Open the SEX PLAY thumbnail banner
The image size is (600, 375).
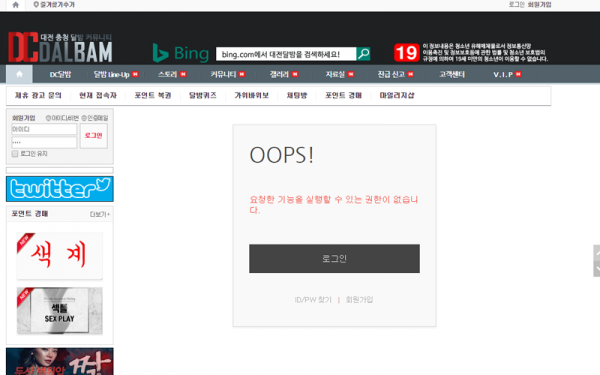tap(60, 311)
